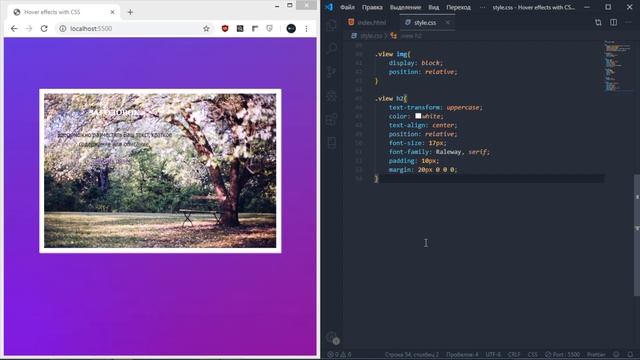The image size is (640, 360).
Task: Open the Переход menu
Action: [458, 7]
